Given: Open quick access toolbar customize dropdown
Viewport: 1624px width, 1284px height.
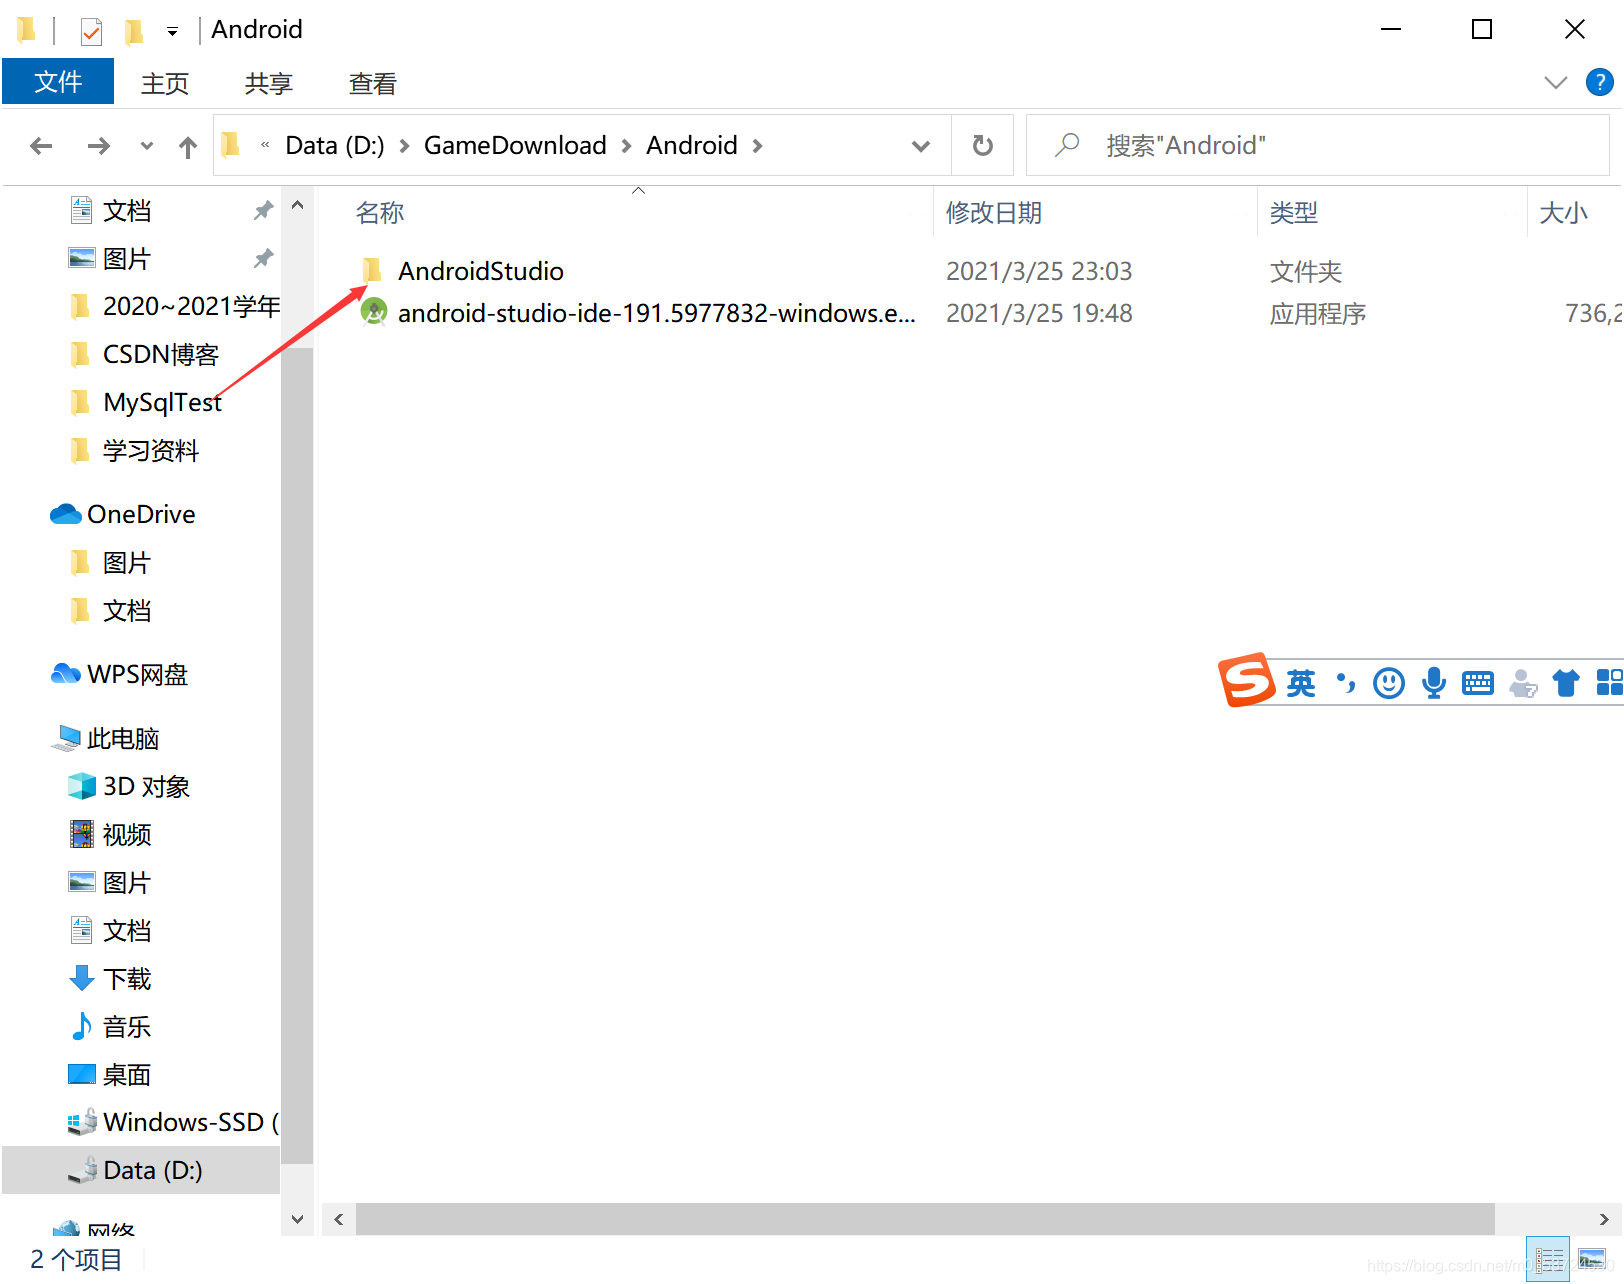Looking at the screenshot, I should [x=172, y=32].
